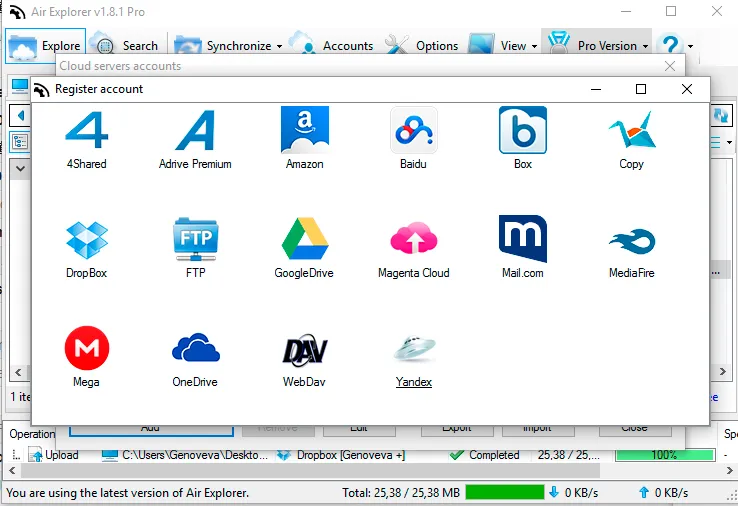The width and height of the screenshot is (738, 506).
Task: Select DropBox account type
Action: click(87, 240)
